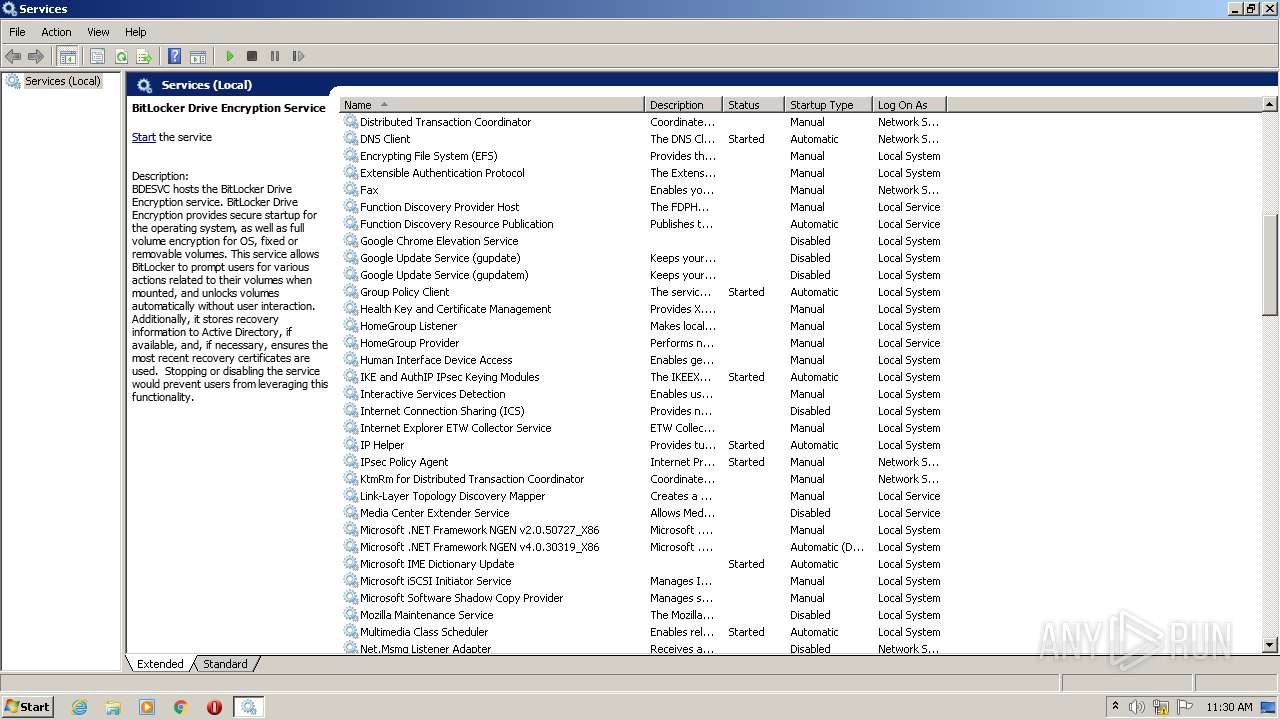Screen dimensions: 1280x720
Task: Click the Restart Service toolbar icon
Action: [298, 57]
